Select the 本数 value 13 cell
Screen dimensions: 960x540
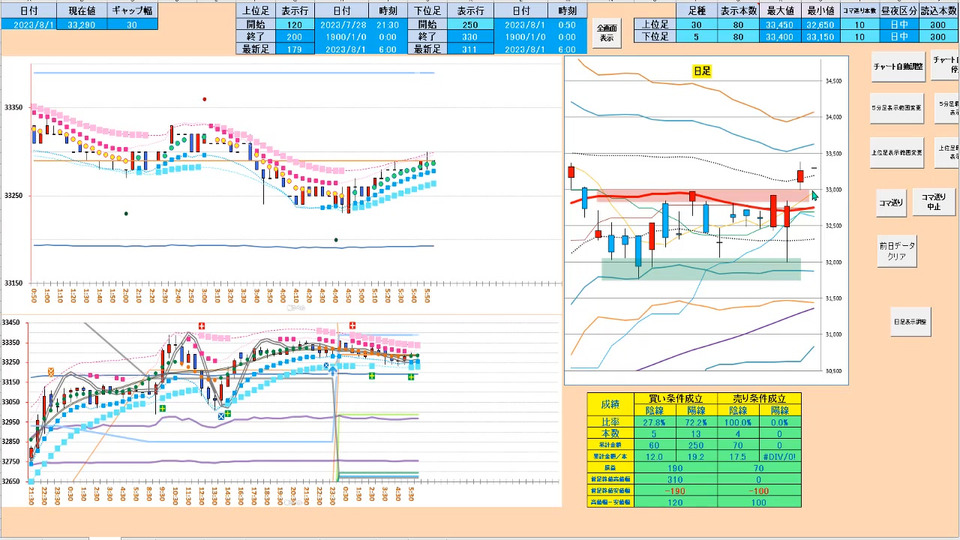click(696, 433)
